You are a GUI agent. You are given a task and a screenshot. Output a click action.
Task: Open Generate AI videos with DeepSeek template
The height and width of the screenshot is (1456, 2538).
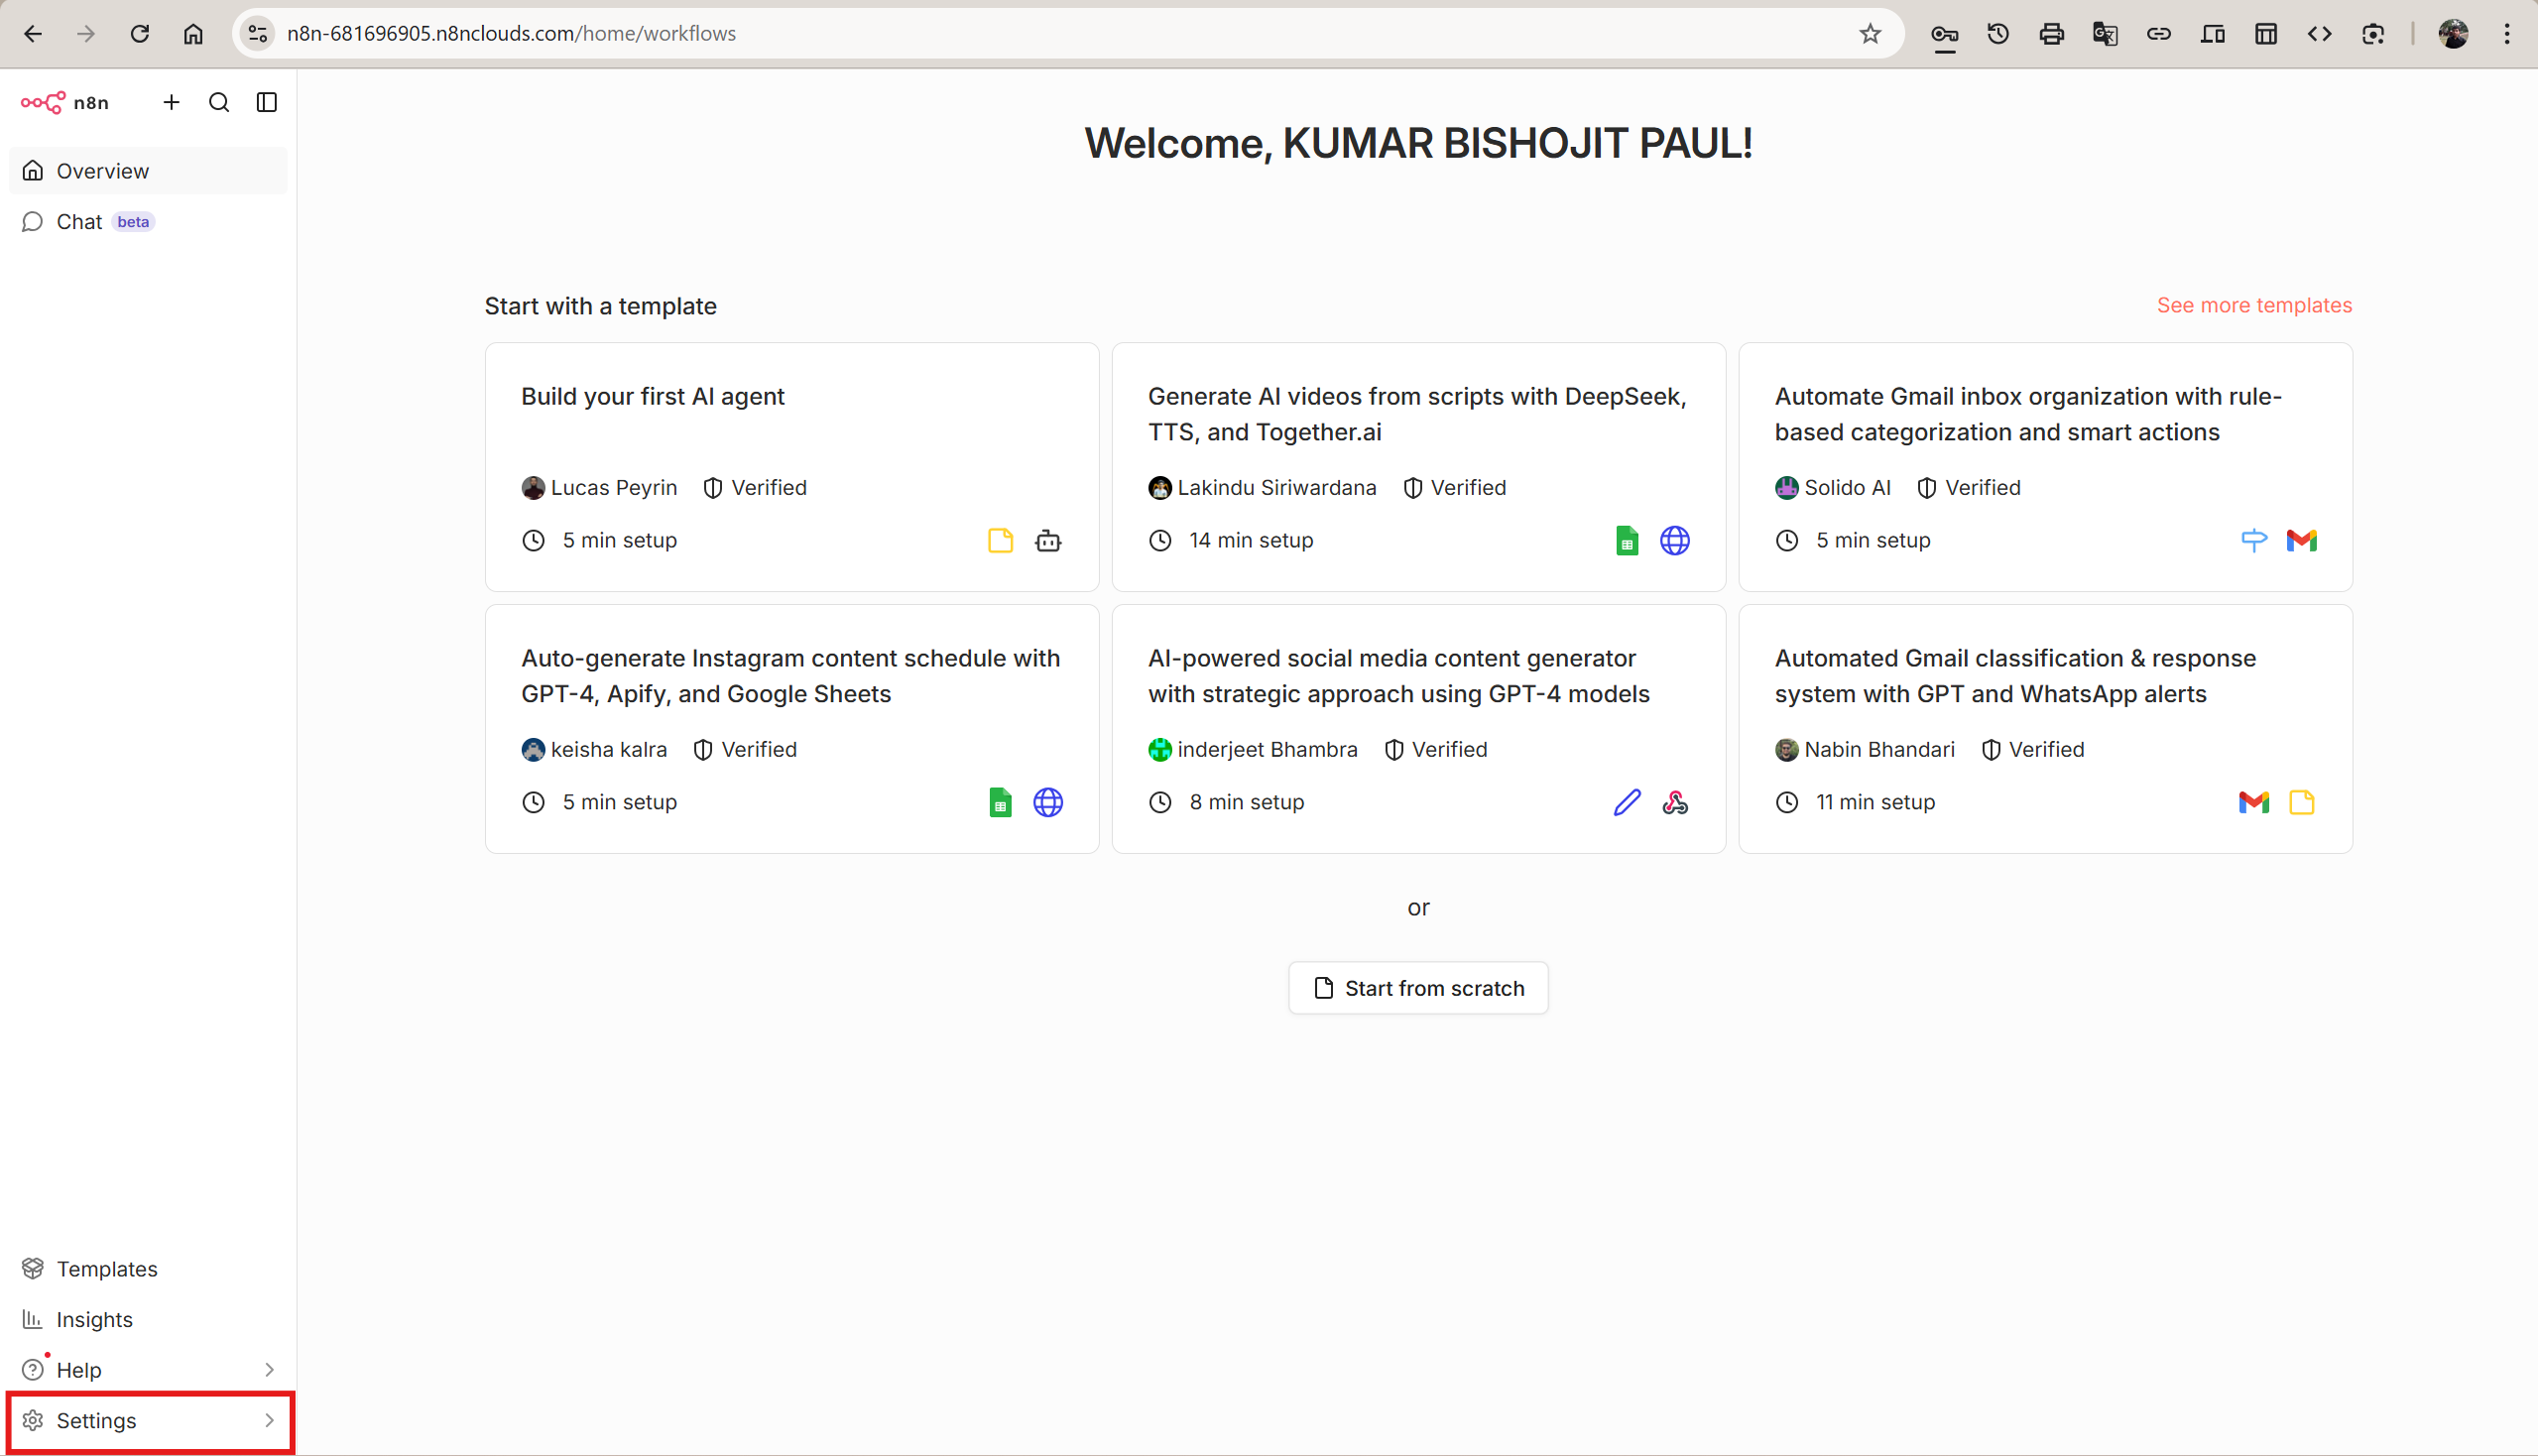pyautogui.click(x=1418, y=467)
